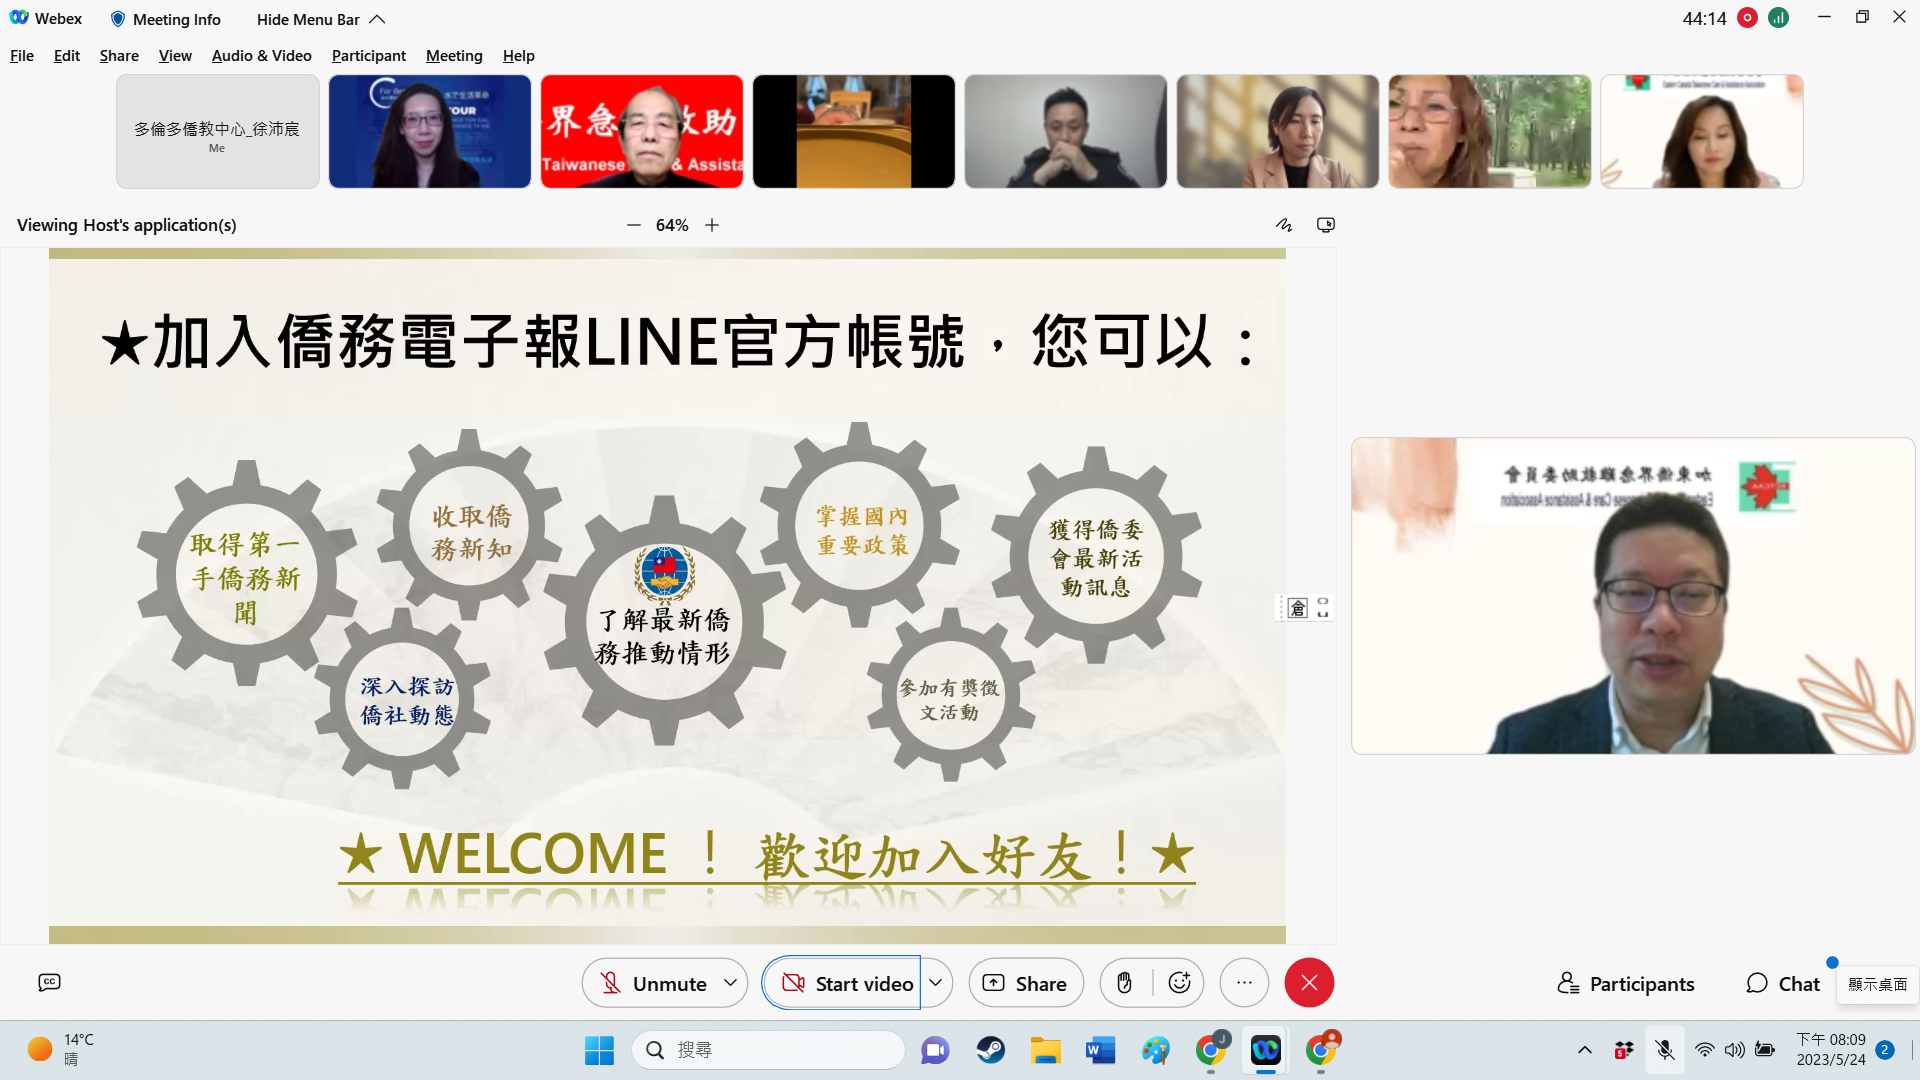Open more options ellipsis button
1920x1080 pixels.
point(1244,983)
